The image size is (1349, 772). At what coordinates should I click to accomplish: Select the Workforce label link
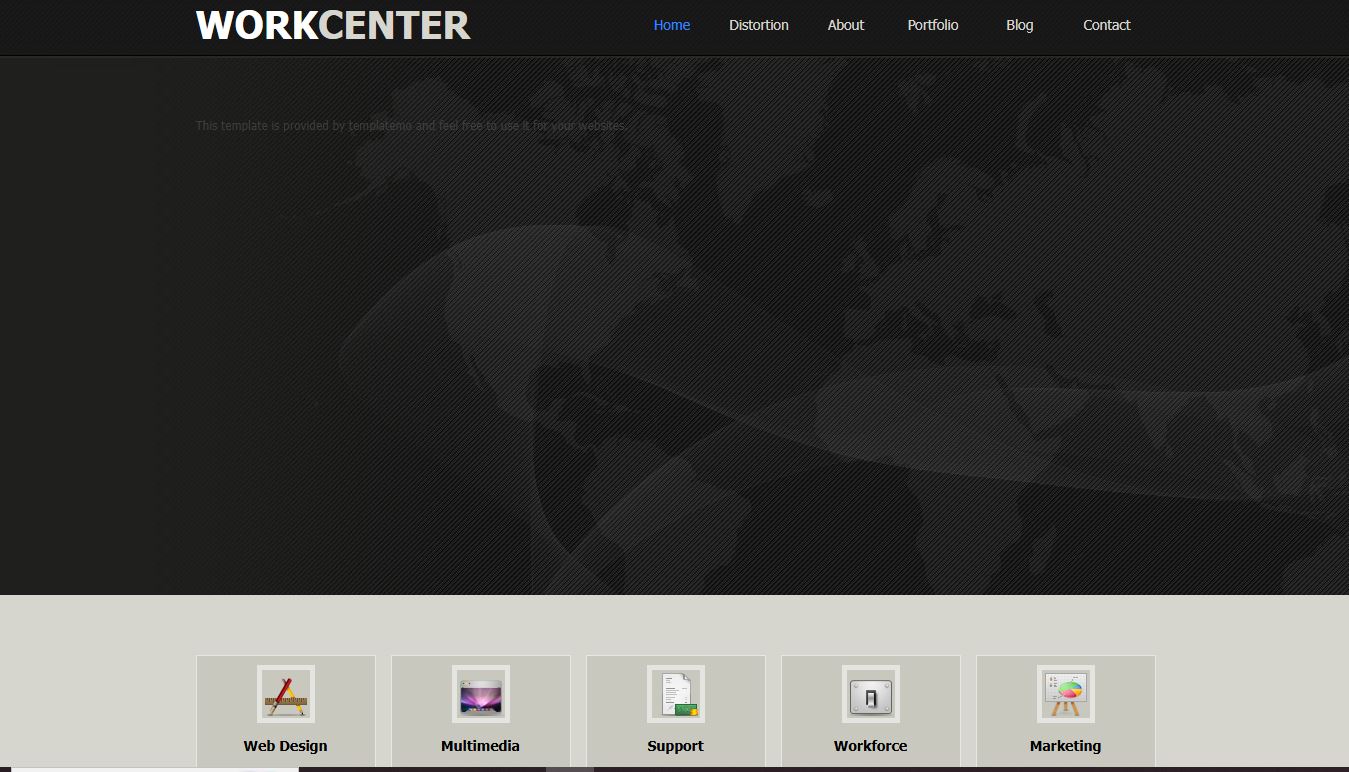(870, 746)
